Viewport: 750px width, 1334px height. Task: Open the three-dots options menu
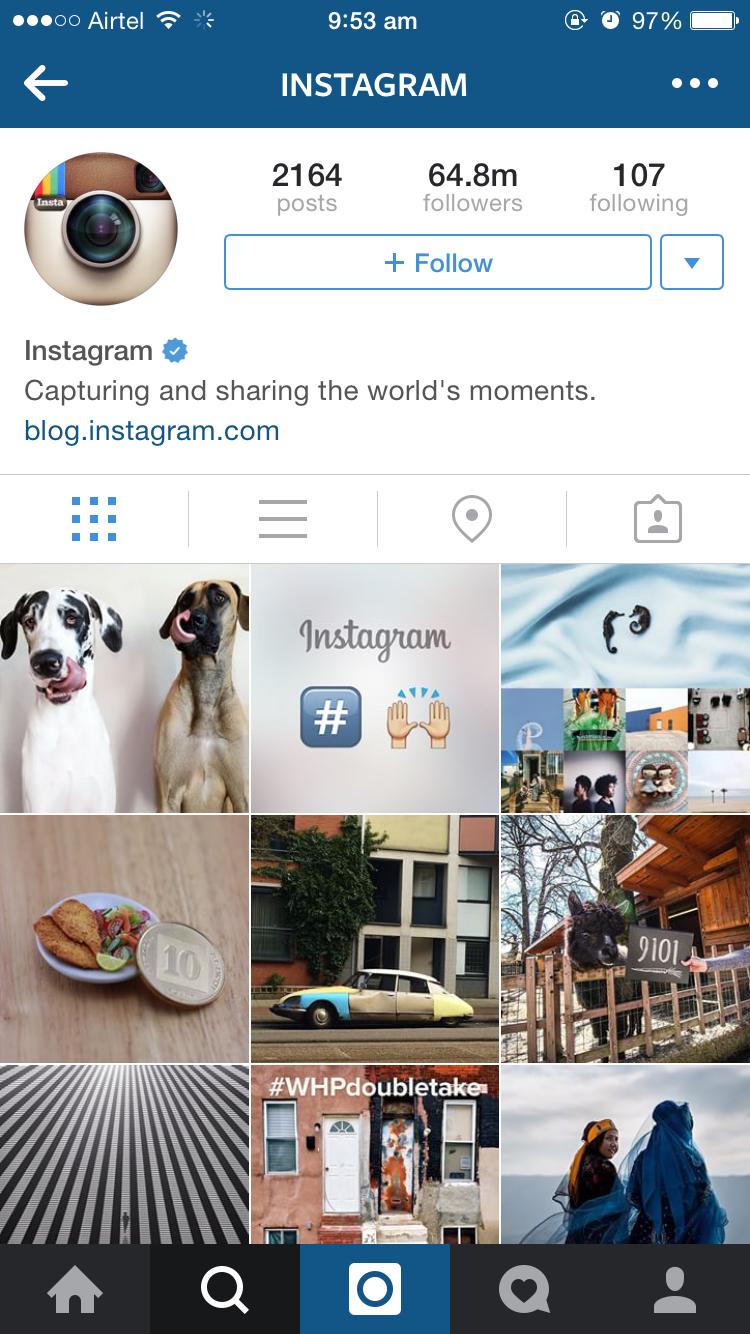[695, 84]
